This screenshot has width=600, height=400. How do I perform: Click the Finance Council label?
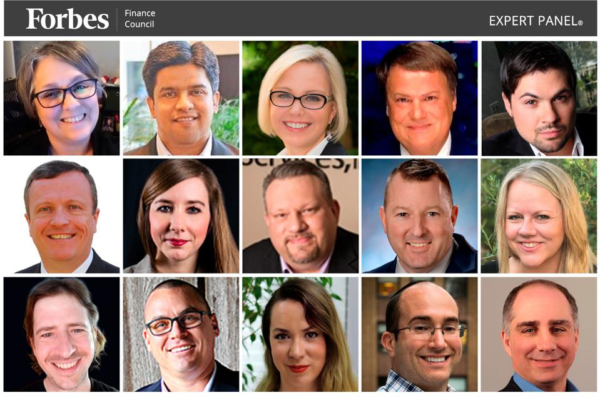pos(140,19)
